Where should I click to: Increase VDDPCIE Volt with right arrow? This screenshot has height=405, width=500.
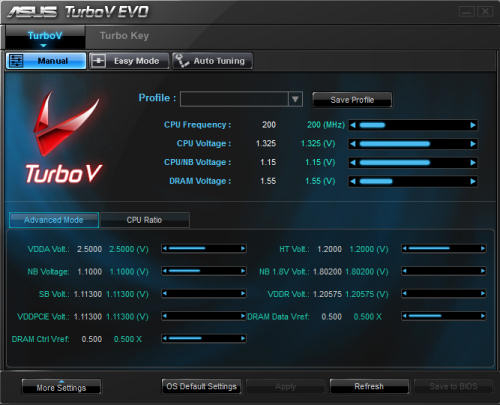coord(243,316)
